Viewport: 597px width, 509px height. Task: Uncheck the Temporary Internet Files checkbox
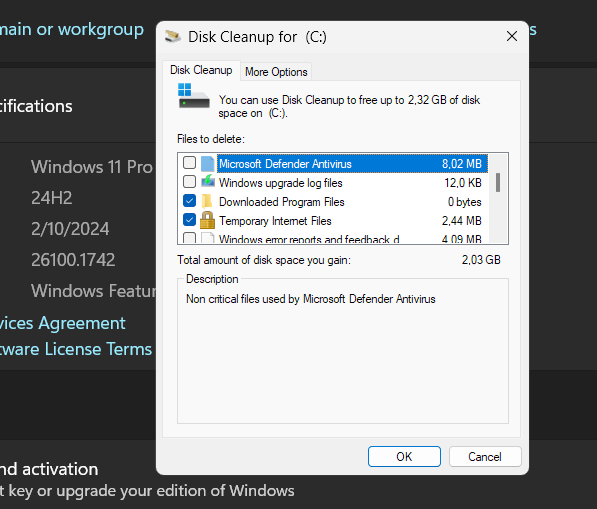(189, 220)
